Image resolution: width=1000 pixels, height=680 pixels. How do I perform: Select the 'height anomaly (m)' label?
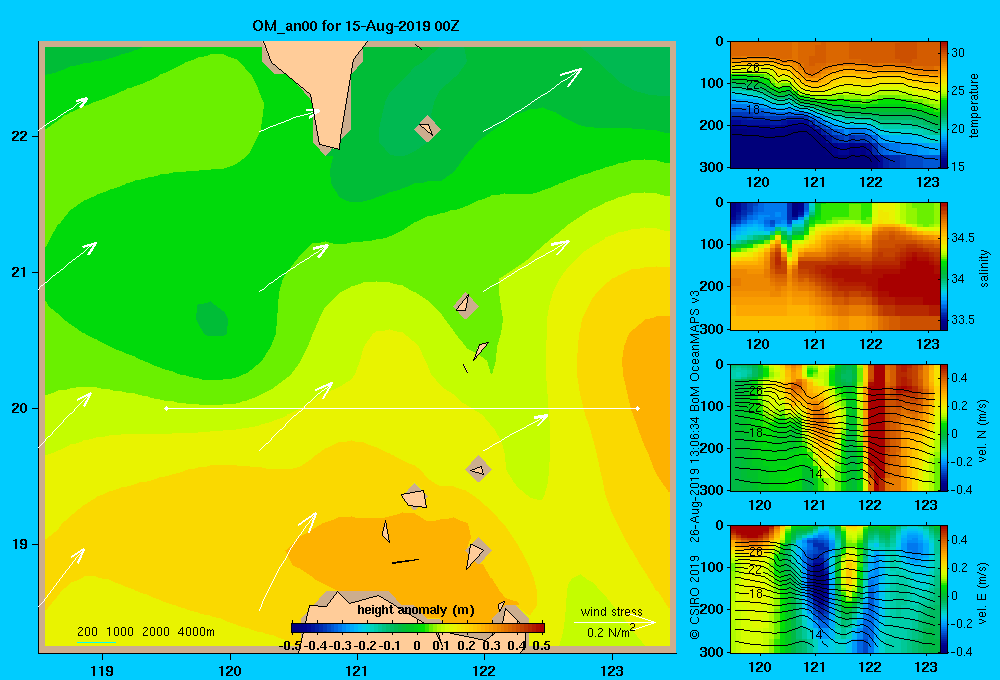[x=416, y=610]
